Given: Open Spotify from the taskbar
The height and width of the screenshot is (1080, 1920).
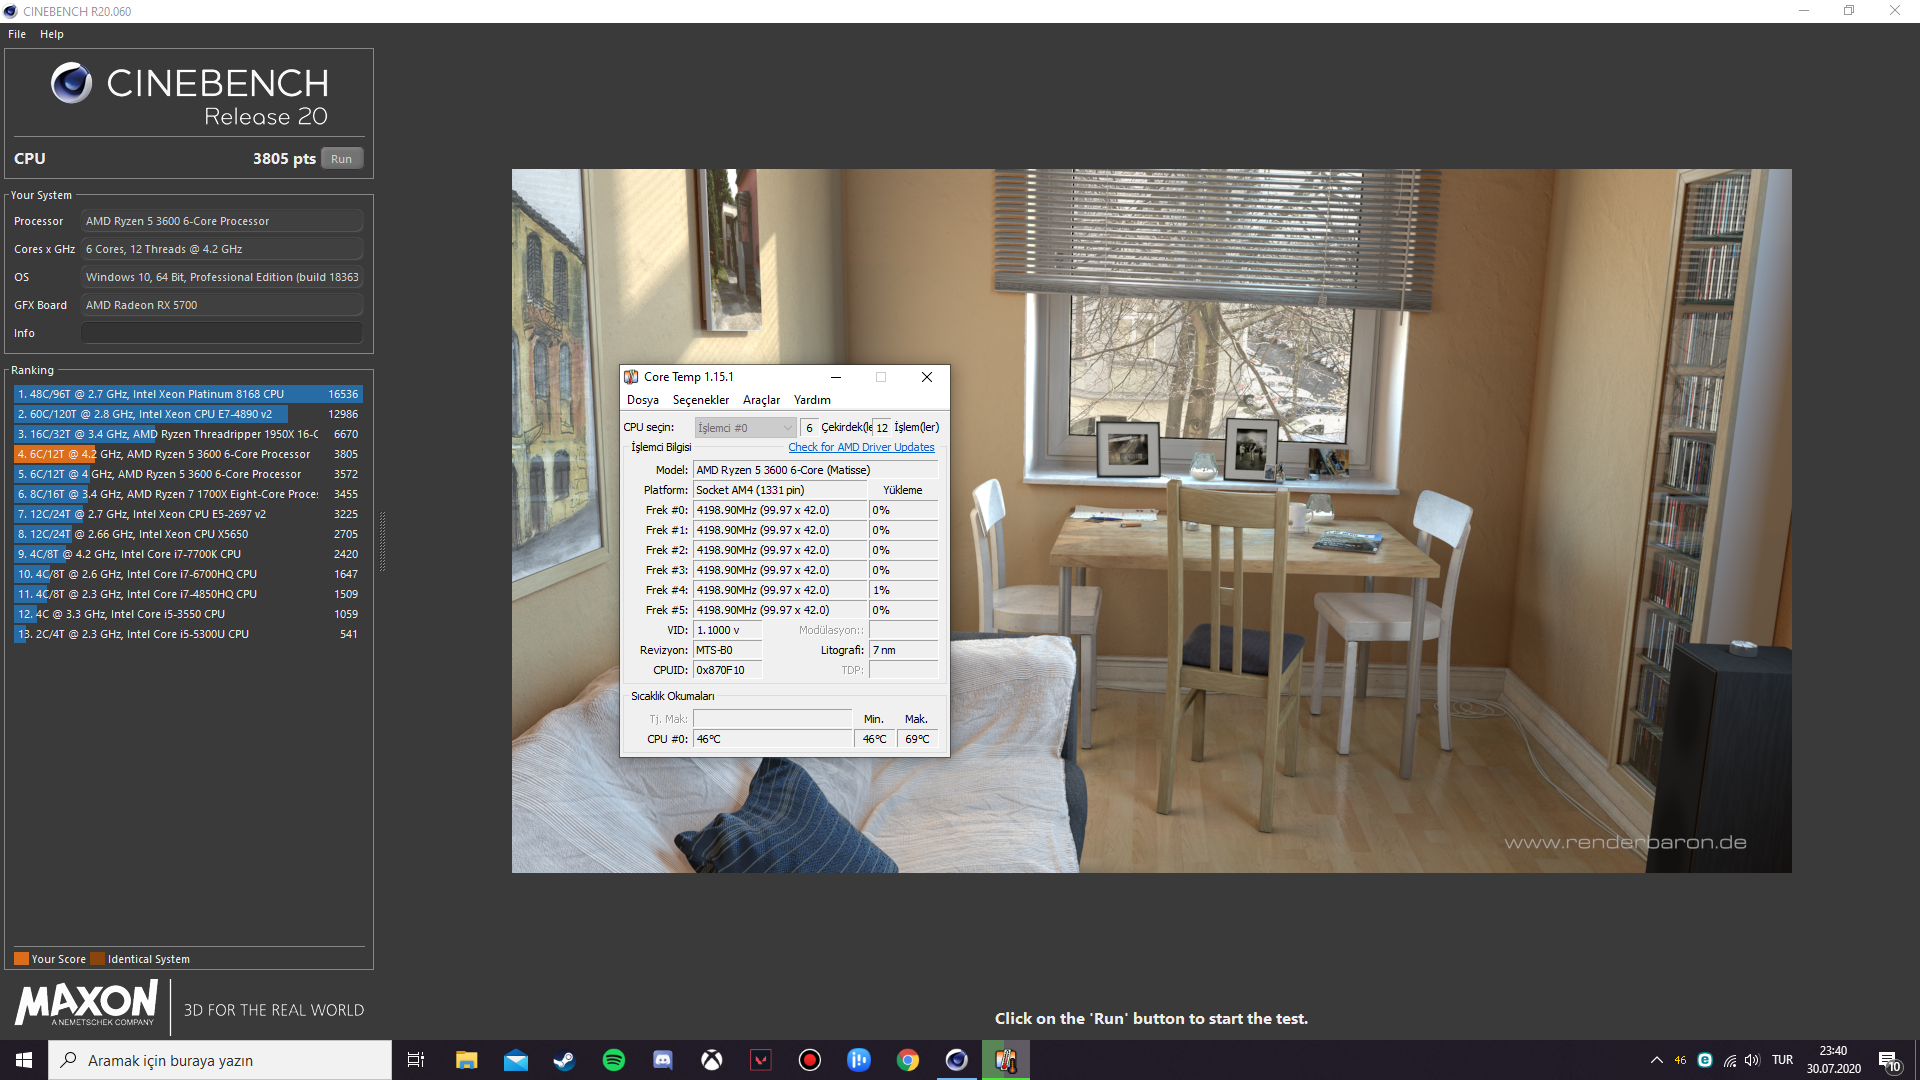Looking at the screenshot, I should click(614, 1060).
